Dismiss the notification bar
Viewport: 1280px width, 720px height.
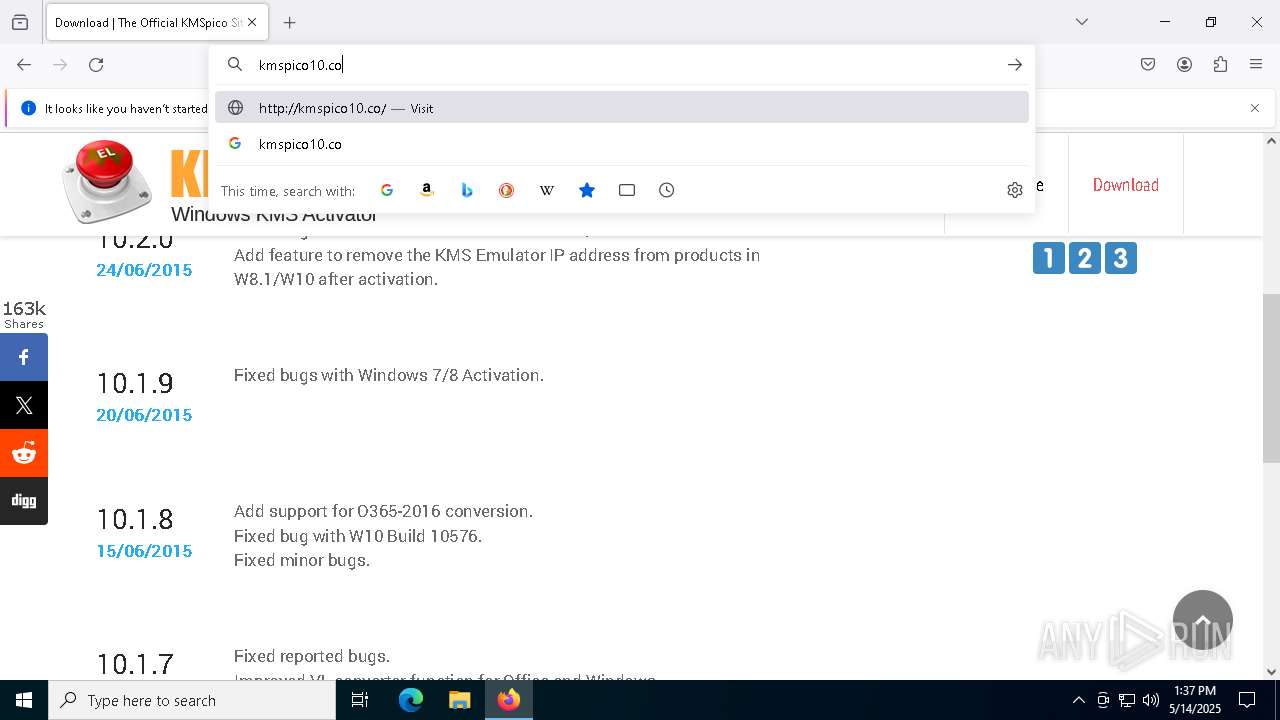pos(1255,108)
